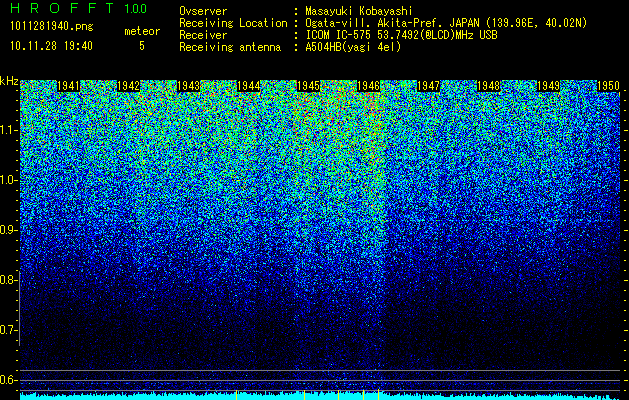Select the 1947 time marker

428,86
